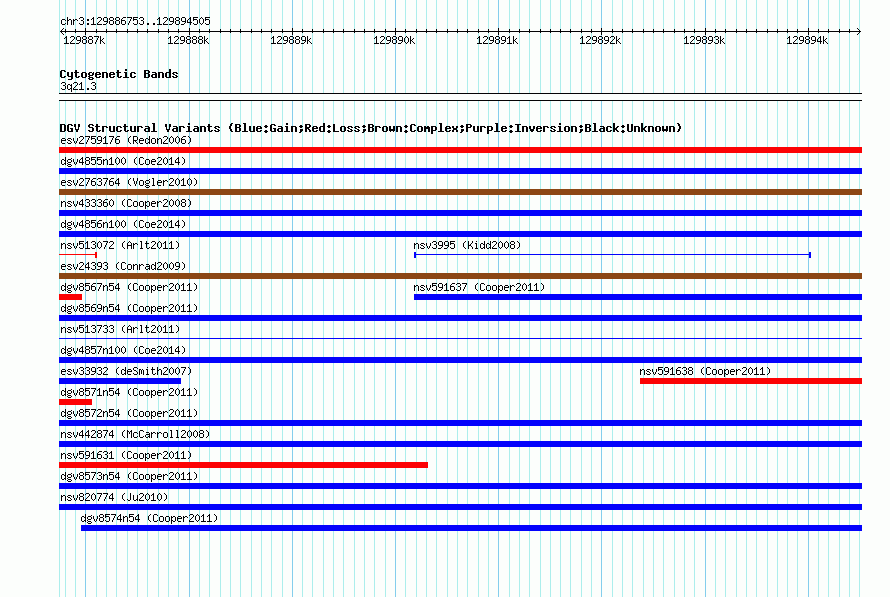Select esv24393 (Conrad2009) label
This screenshot has height=597, width=890.
coord(123,266)
